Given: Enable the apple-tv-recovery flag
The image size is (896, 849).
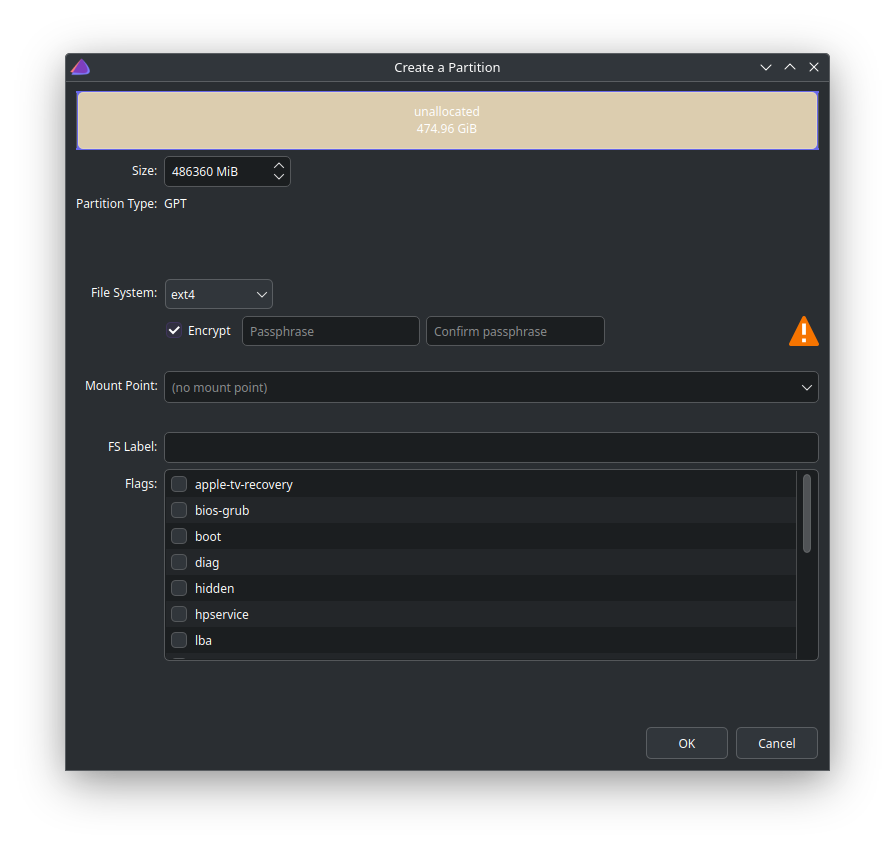Looking at the screenshot, I should (x=179, y=484).
